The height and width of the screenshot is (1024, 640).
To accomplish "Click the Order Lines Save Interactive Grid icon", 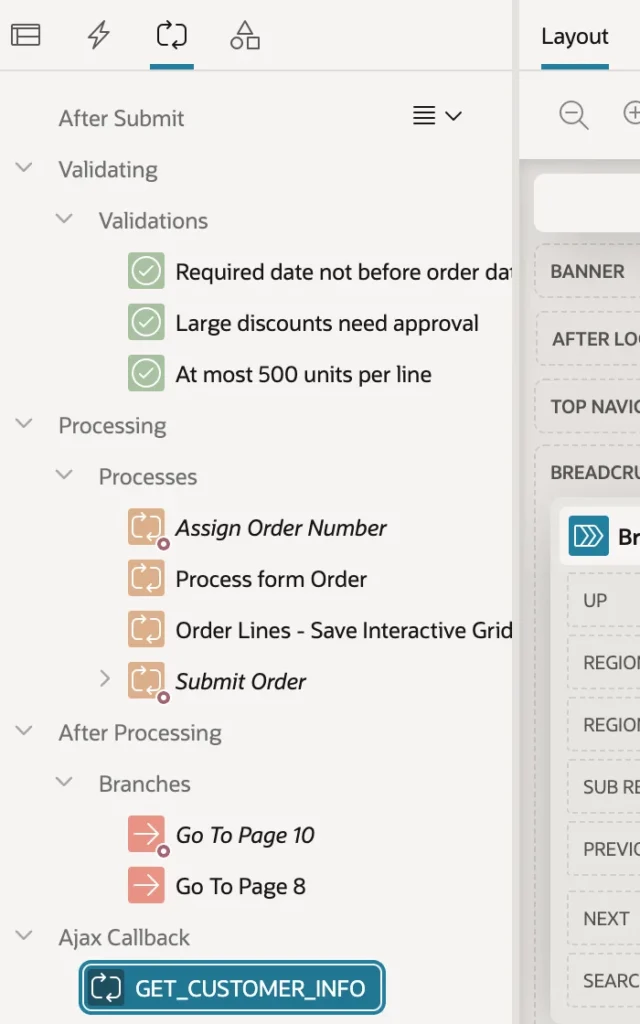I will click(146, 630).
